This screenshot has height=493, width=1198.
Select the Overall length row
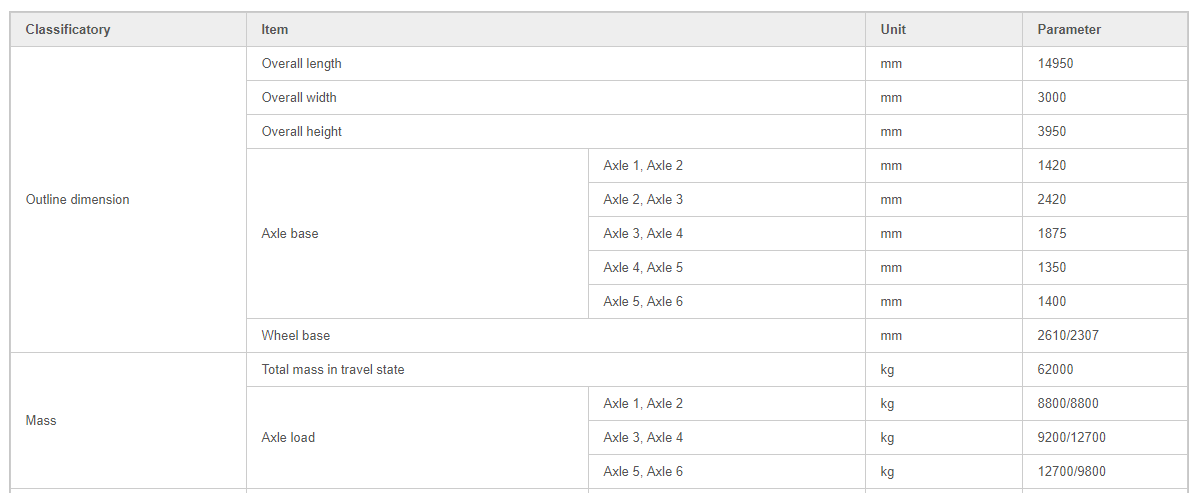click(717, 63)
